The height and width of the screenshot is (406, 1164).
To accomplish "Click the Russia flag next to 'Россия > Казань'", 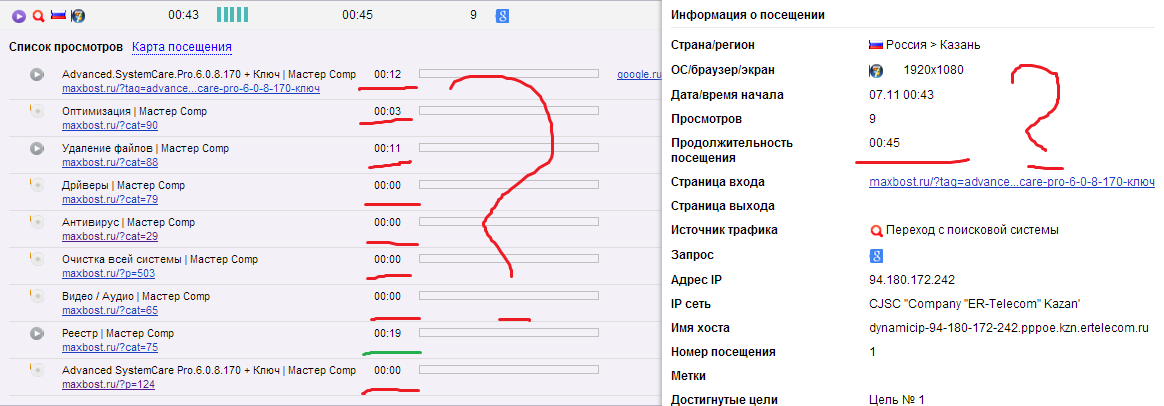I will coord(876,45).
